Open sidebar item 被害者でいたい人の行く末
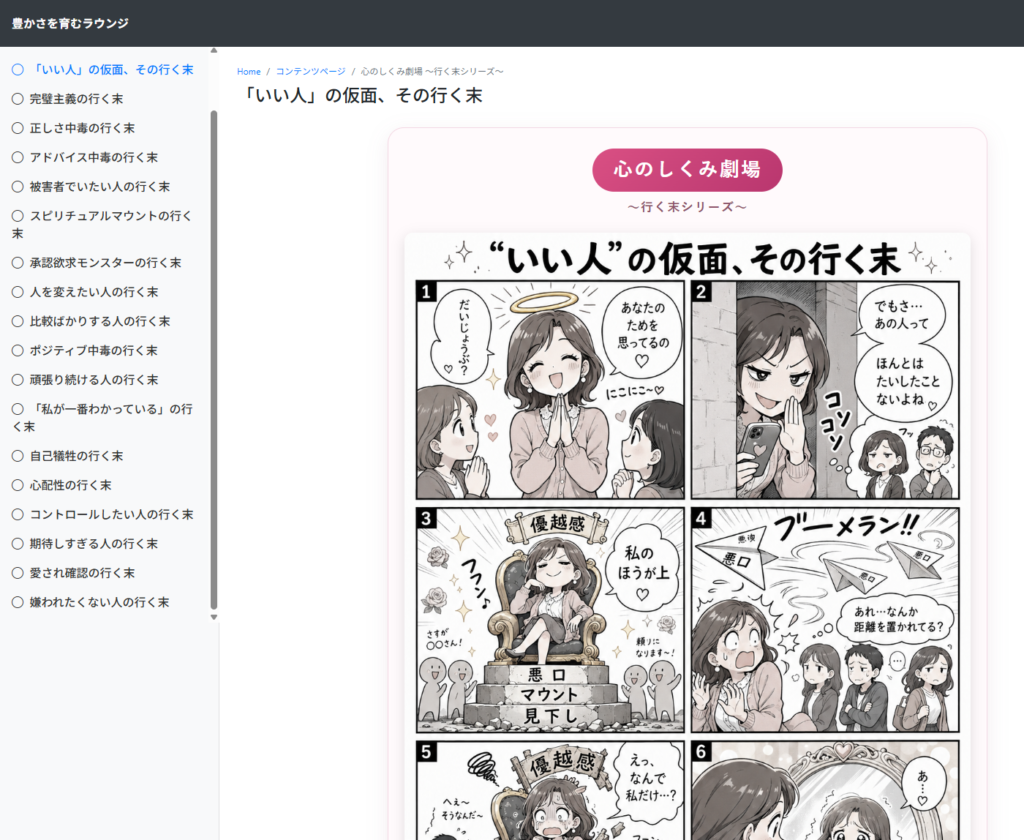The image size is (1024, 840). point(100,187)
